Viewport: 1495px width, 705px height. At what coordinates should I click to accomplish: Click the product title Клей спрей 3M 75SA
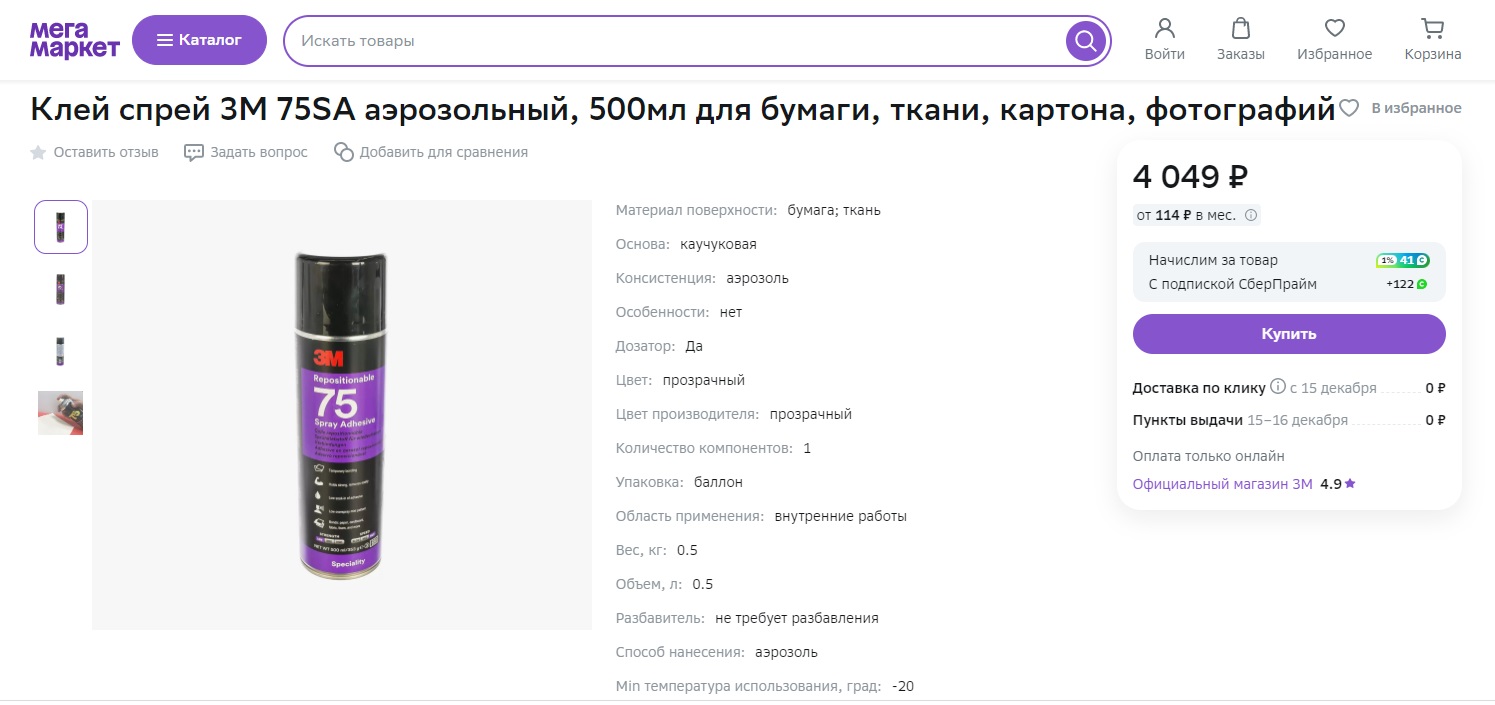(x=683, y=109)
